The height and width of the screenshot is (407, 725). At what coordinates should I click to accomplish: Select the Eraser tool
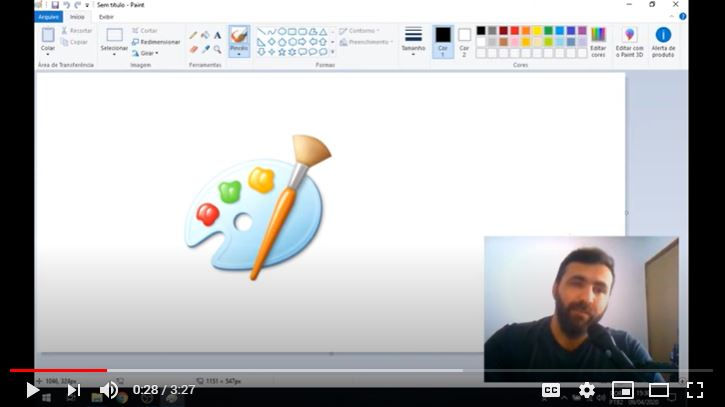tap(193, 49)
